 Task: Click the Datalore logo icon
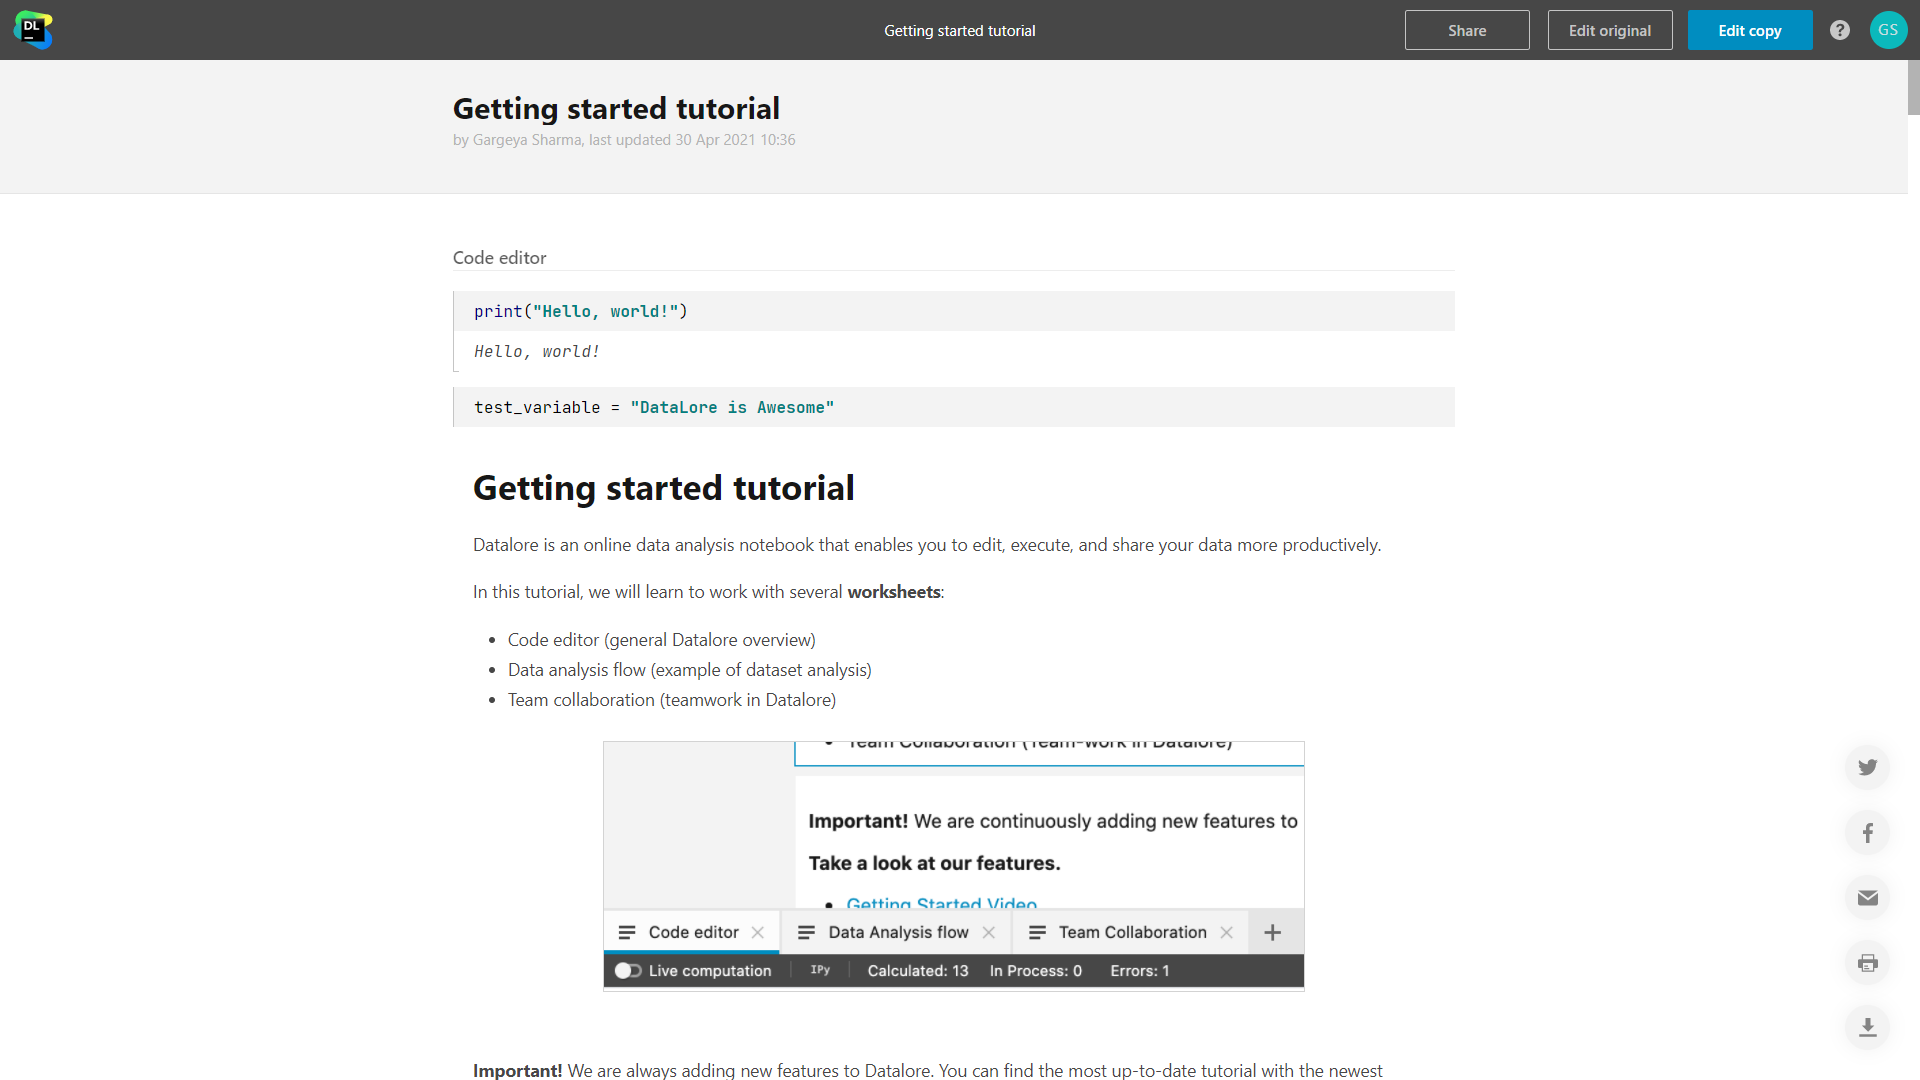pos(33,30)
